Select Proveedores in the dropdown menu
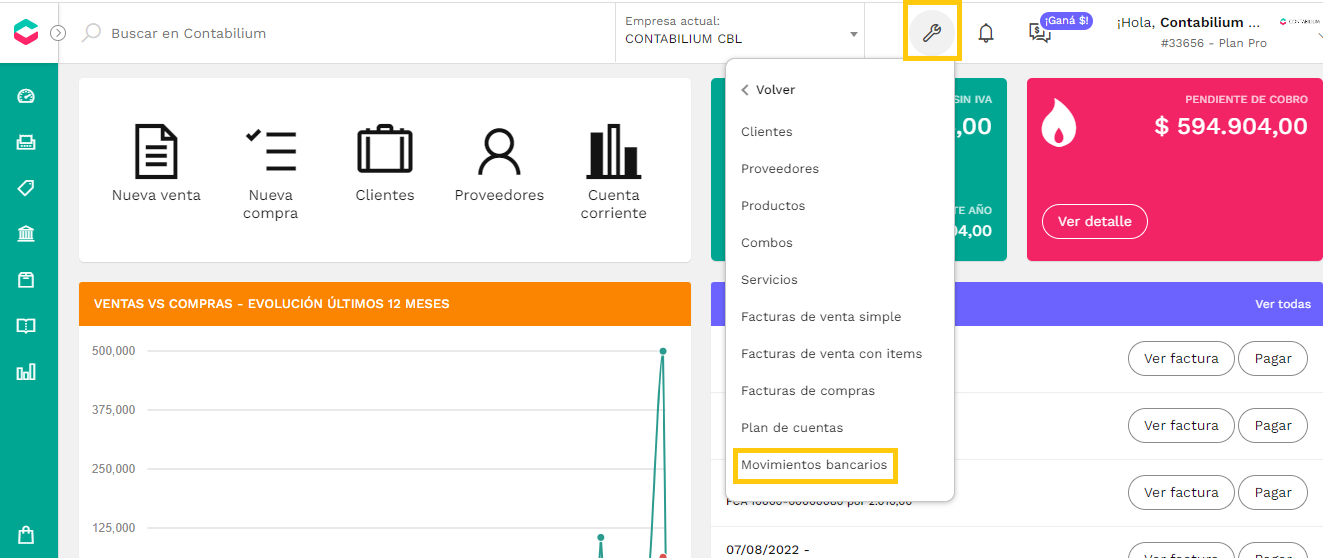The height and width of the screenshot is (558, 1323). point(780,169)
